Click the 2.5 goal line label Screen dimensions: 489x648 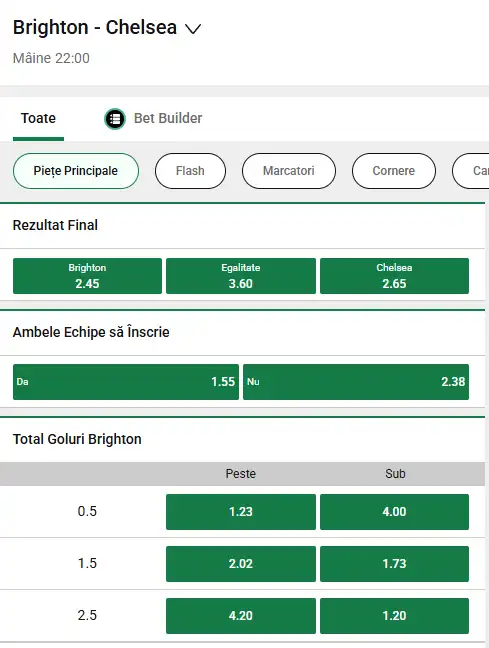pos(87,616)
